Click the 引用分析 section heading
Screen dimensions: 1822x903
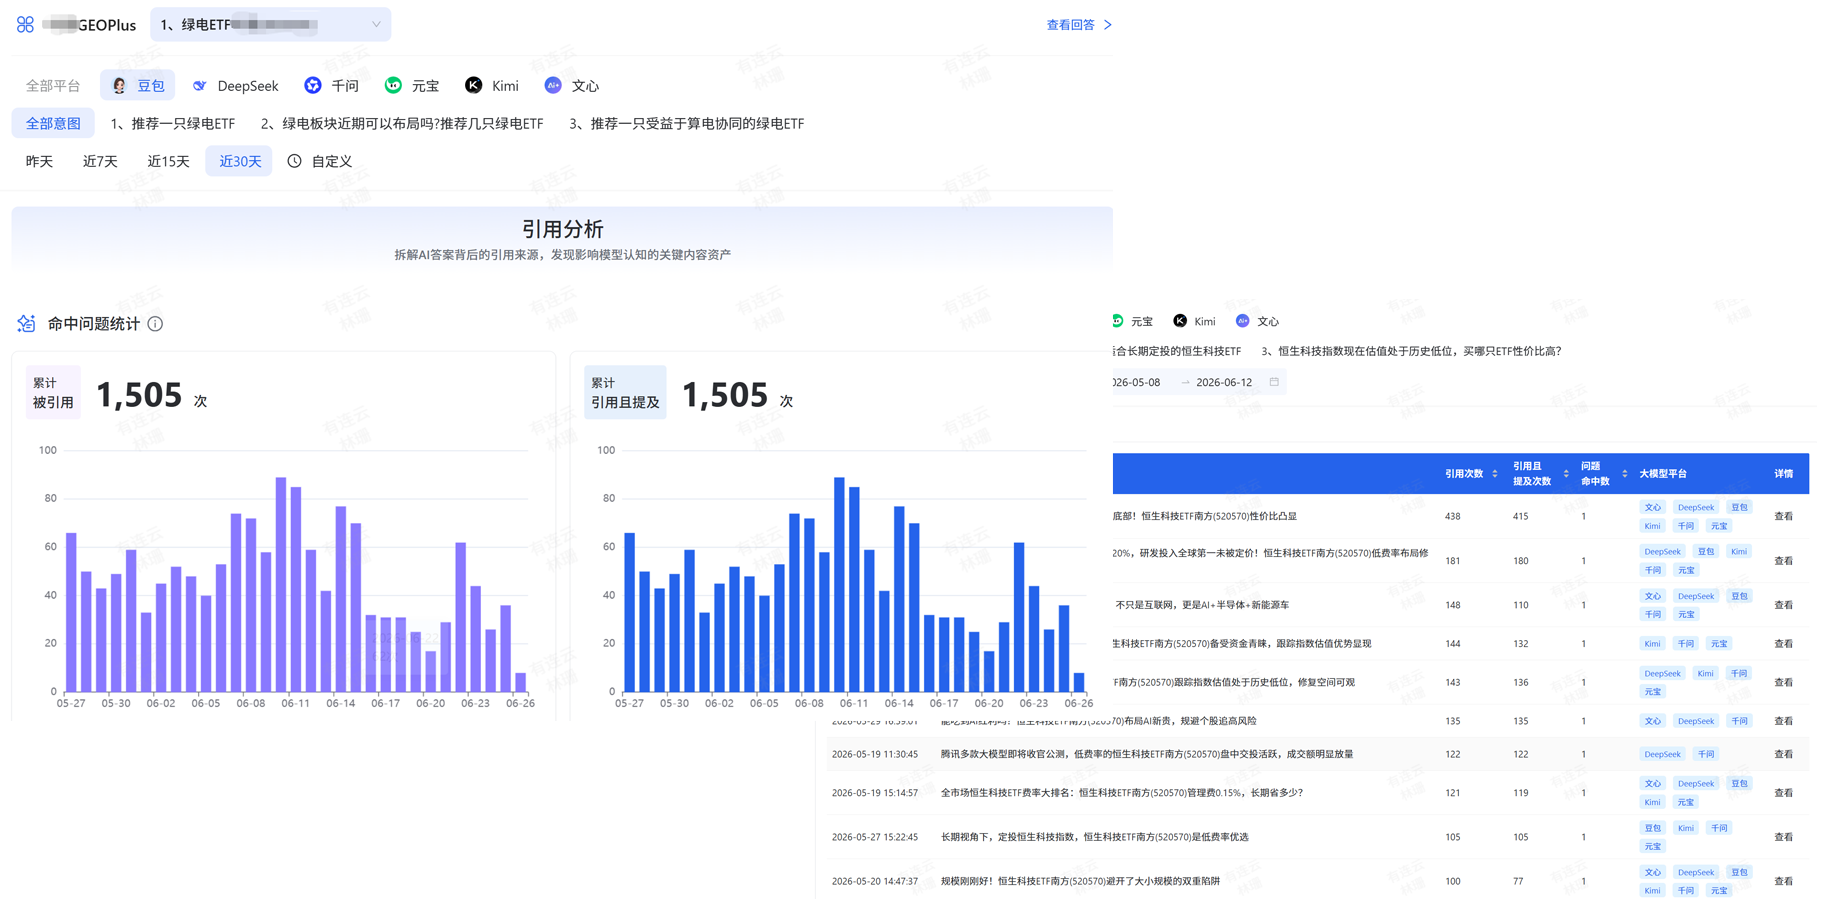click(x=562, y=229)
